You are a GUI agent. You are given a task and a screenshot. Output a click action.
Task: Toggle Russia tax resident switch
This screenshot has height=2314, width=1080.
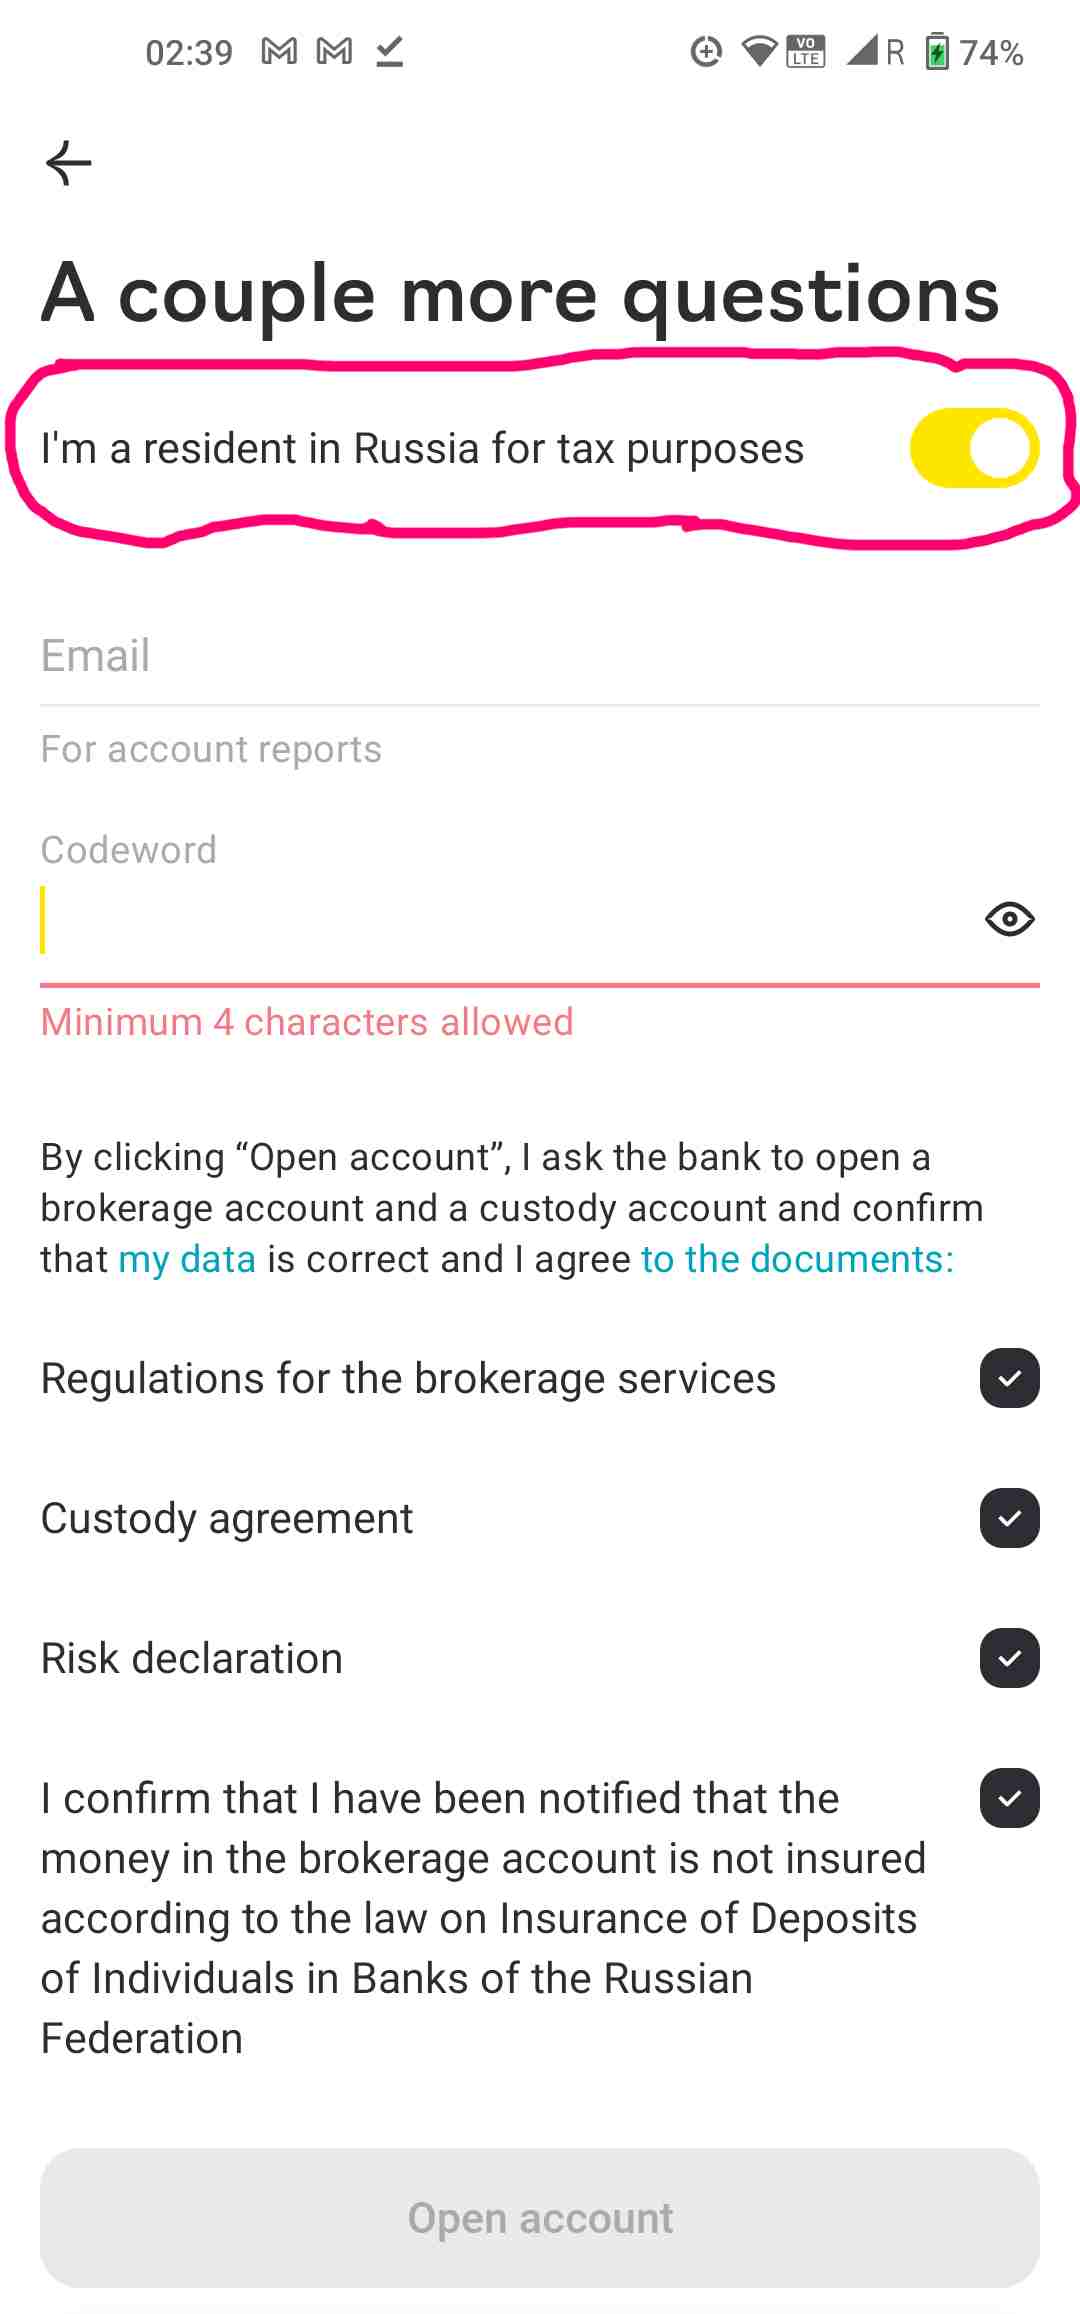click(974, 448)
